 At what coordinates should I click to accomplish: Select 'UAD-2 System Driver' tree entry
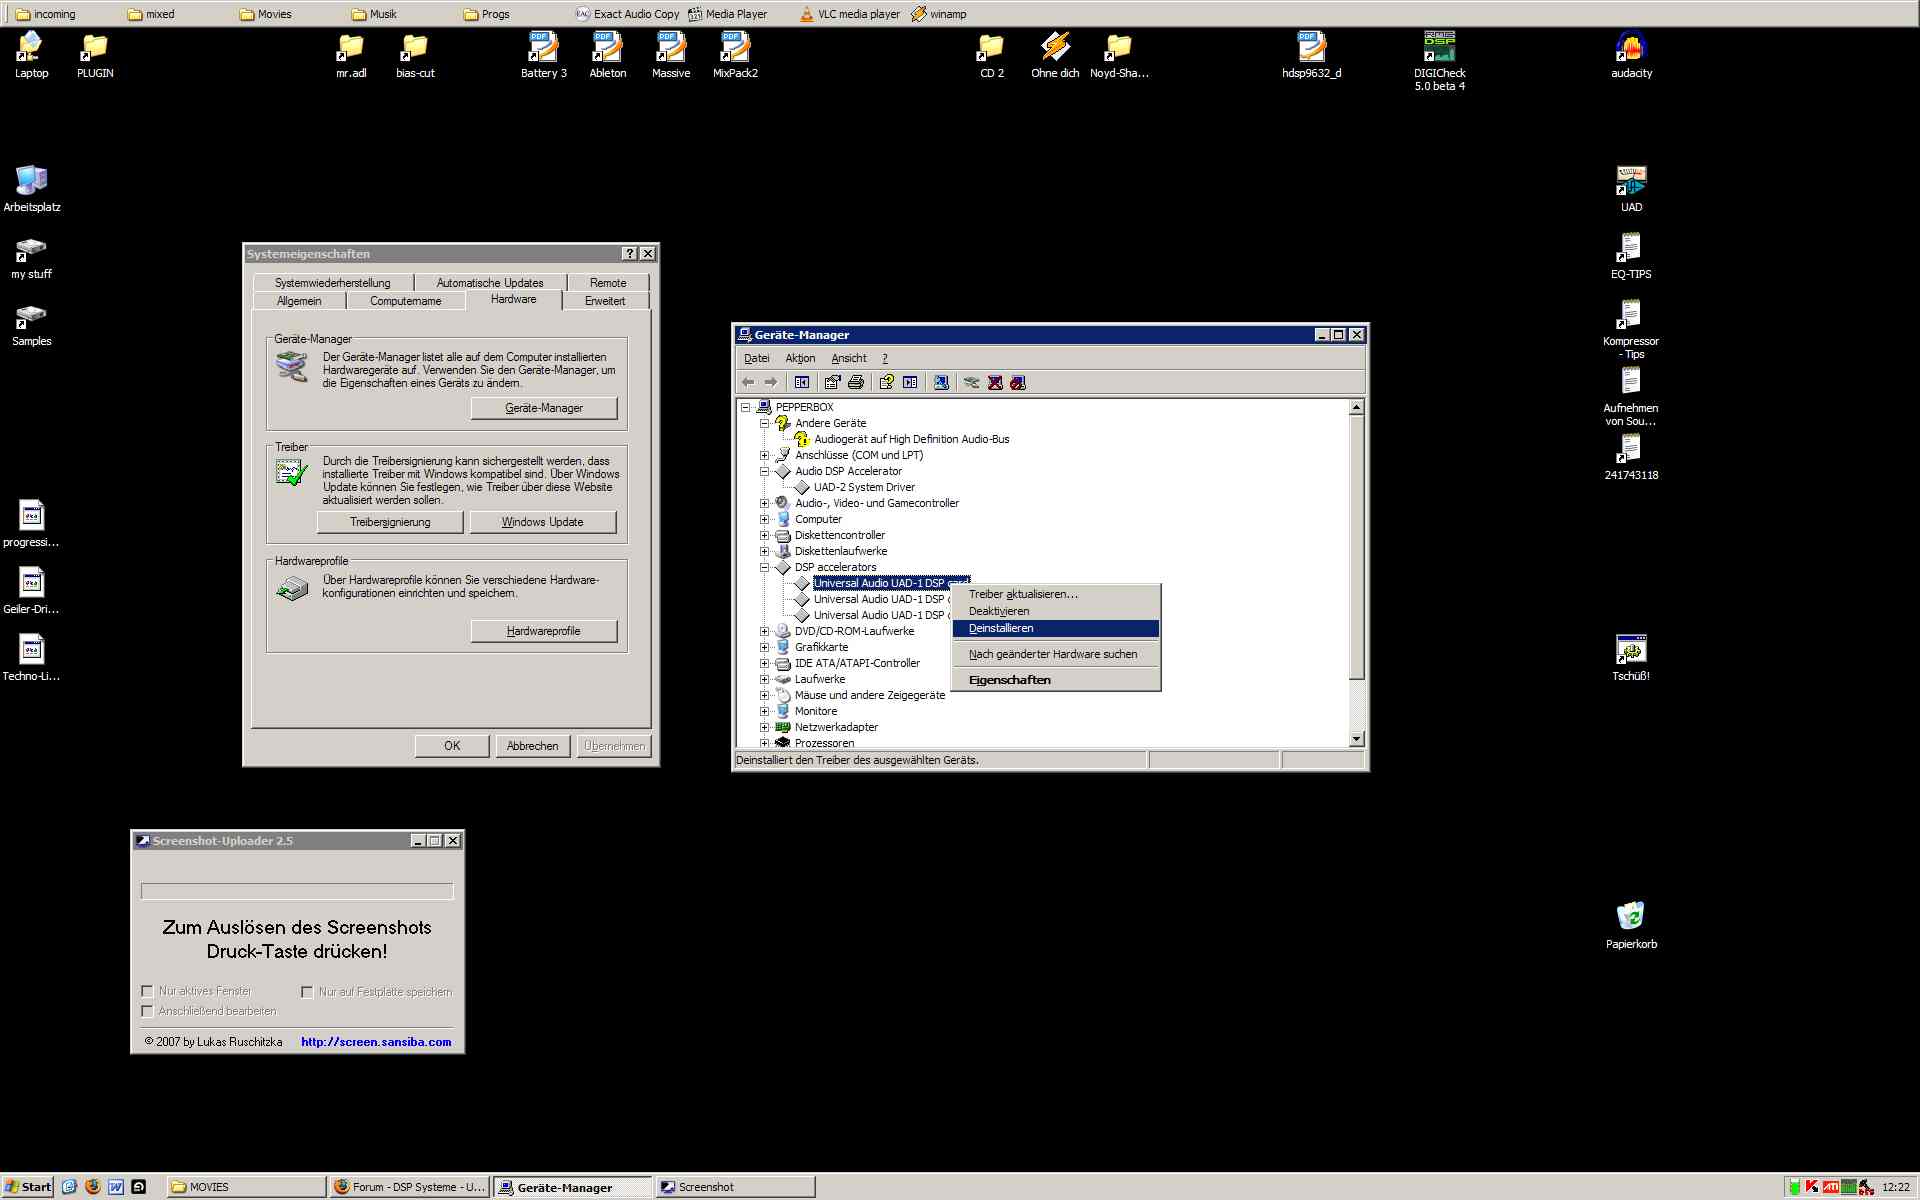(x=864, y=487)
